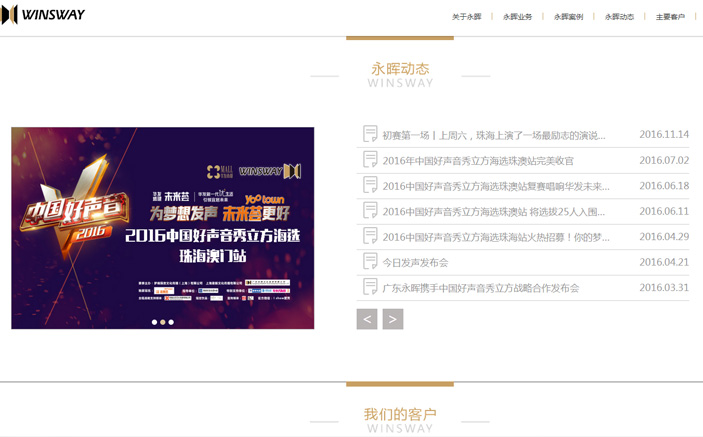This screenshot has height=437, width=703.
Task: Select the middle slideshow indicator dot
Action: point(163,322)
